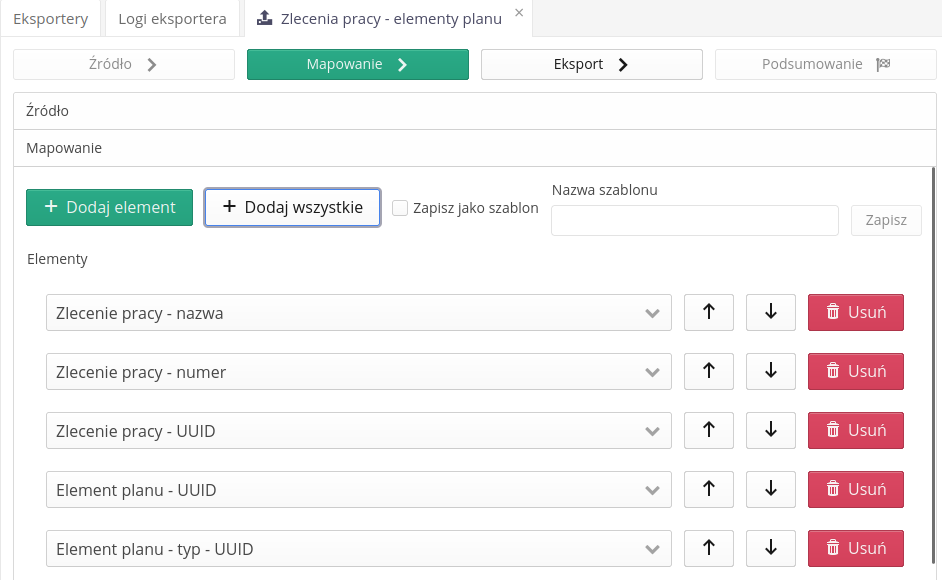Open the 'Zlecenie pracy - nazwa' dropdown
942x580 pixels.
[358, 313]
